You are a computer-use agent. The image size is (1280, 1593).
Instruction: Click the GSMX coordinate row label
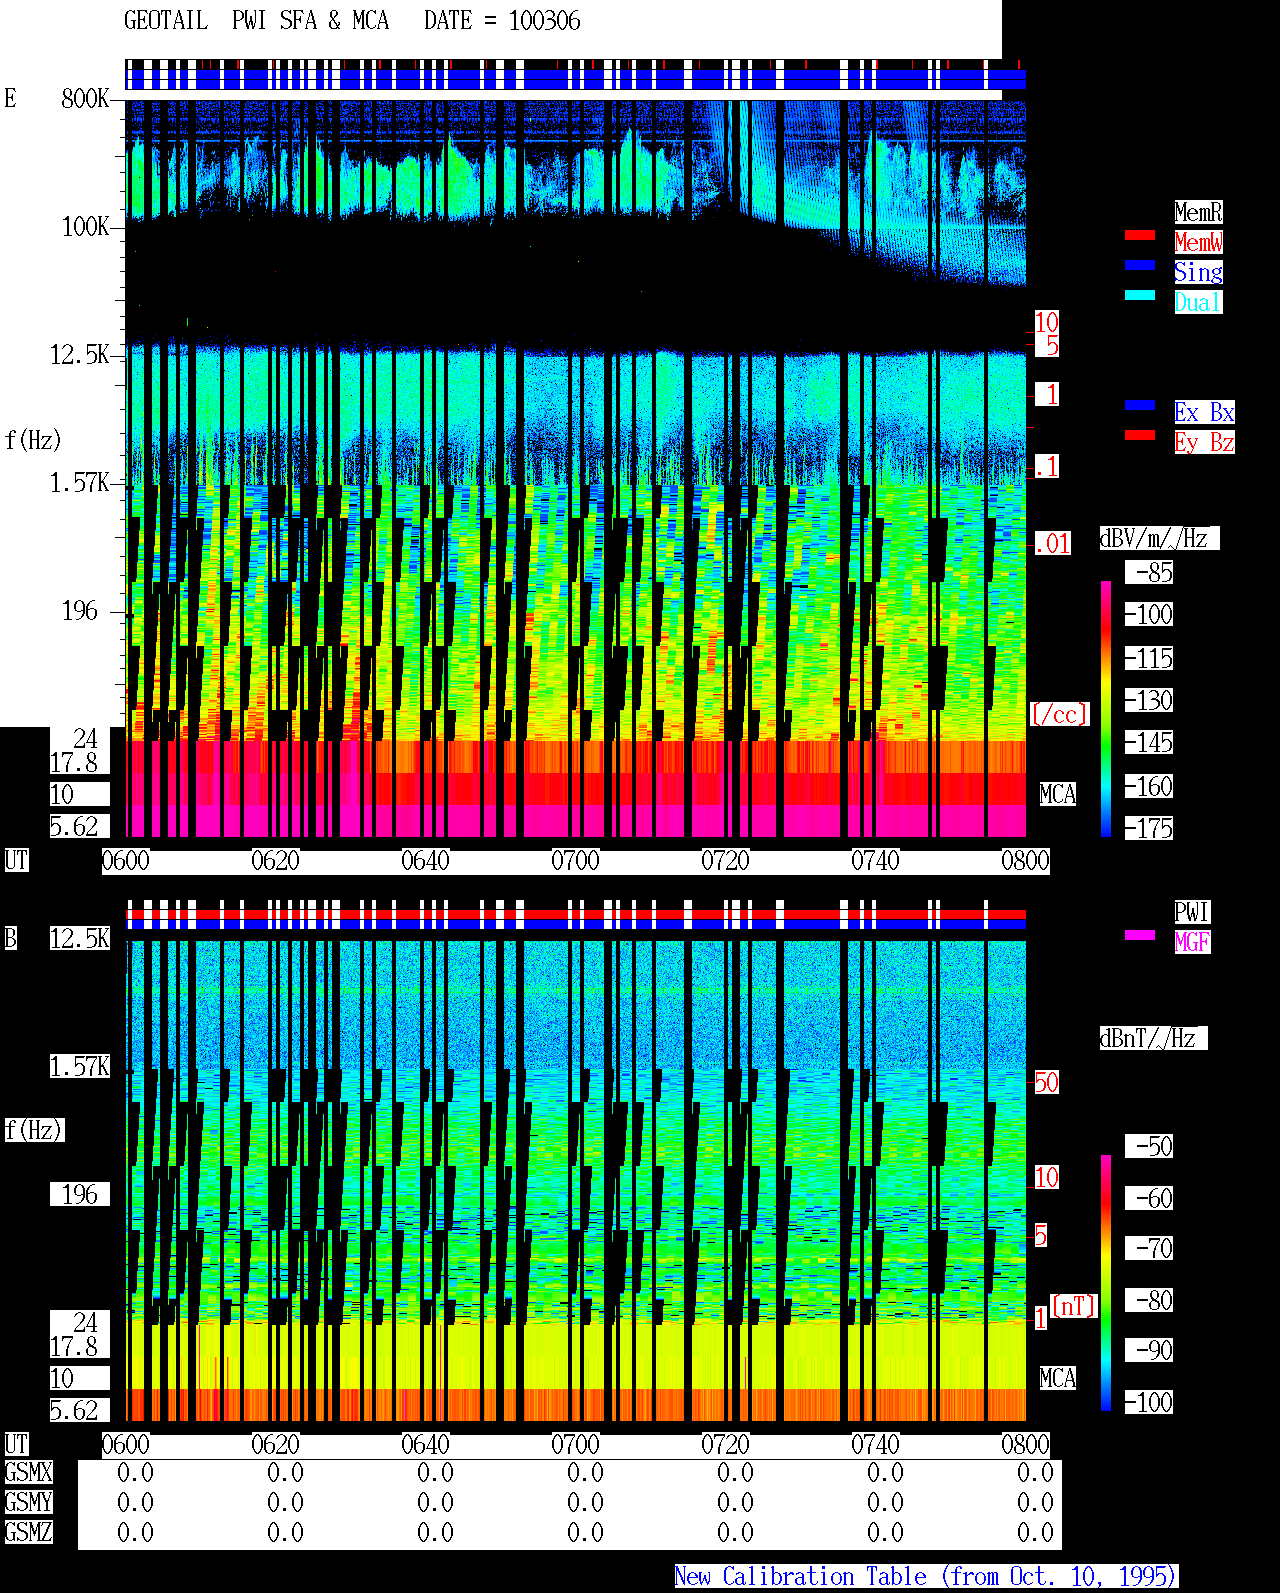[x=28, y=1473]
